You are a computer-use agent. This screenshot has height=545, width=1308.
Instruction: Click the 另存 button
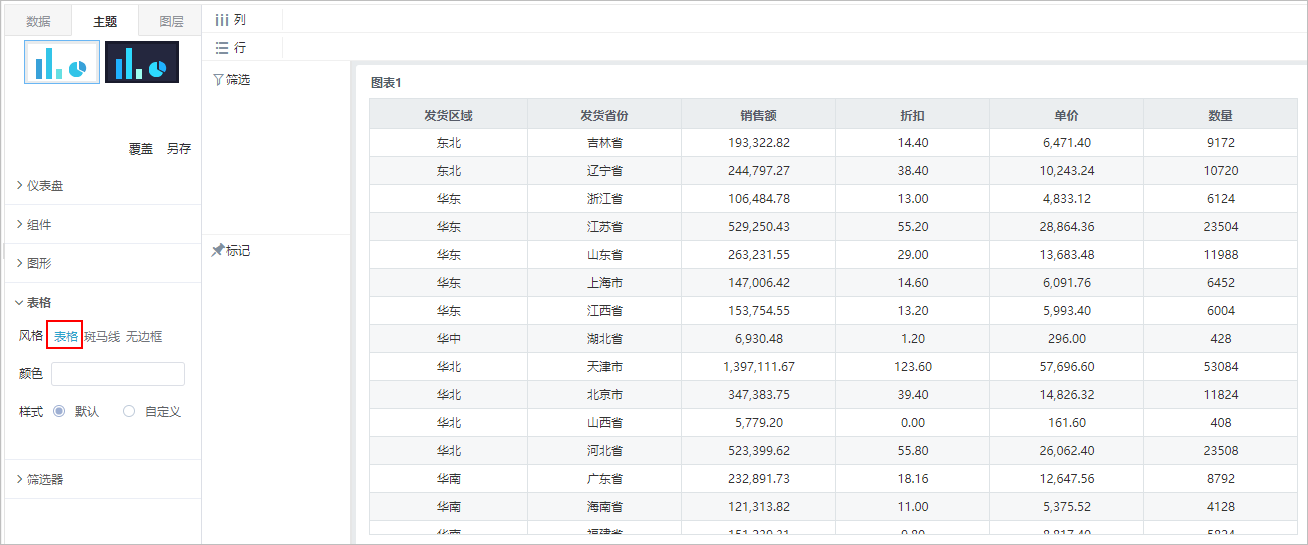(179, 148)
